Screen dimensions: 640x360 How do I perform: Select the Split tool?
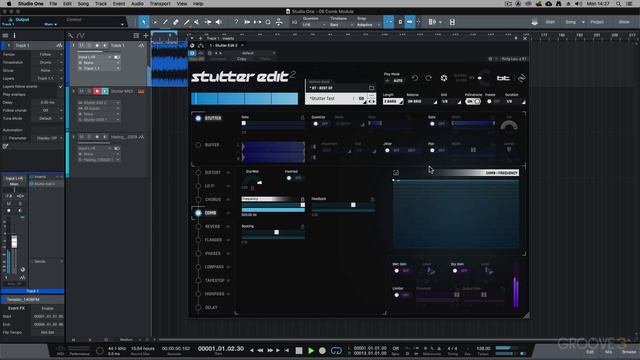(165, 22)
